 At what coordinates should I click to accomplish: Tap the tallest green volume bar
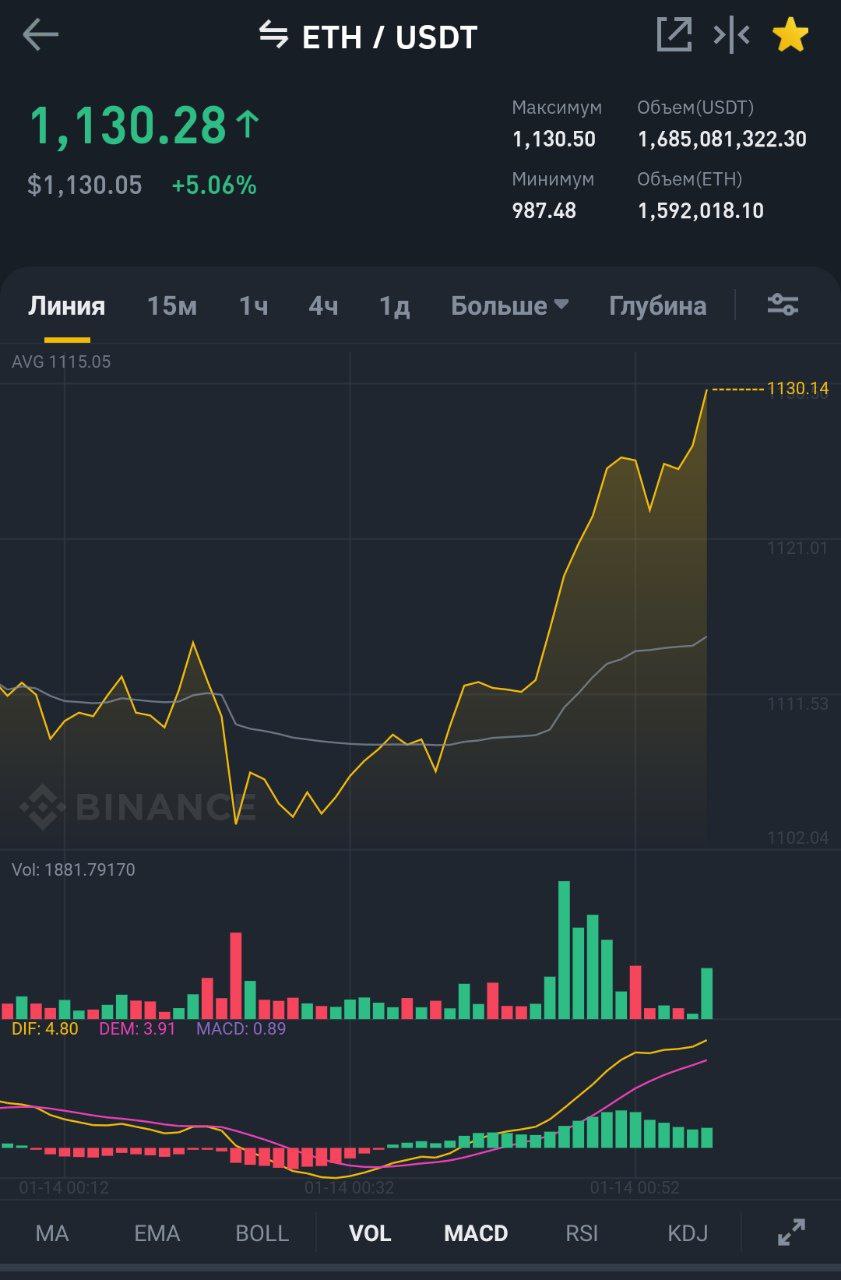(x=564, y=950)
